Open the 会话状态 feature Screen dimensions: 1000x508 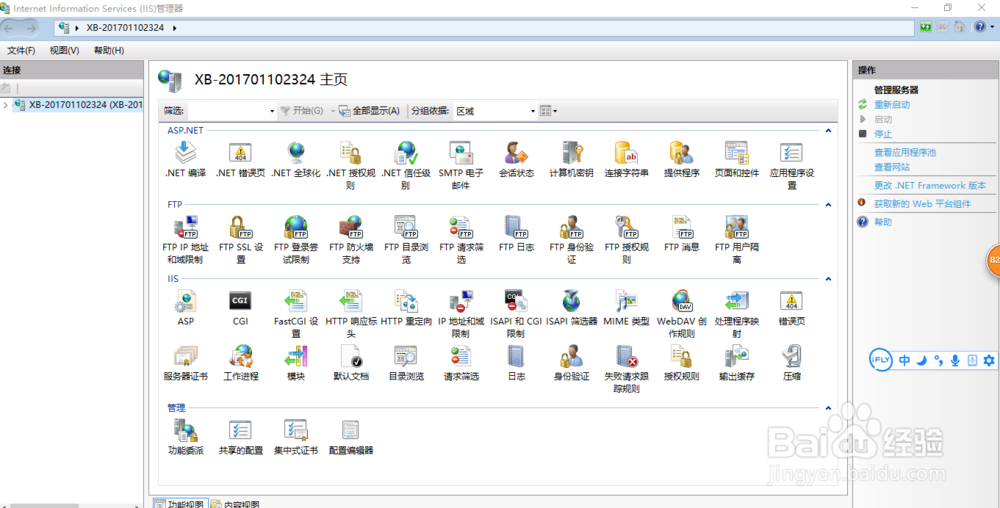[x=516, y=159]
